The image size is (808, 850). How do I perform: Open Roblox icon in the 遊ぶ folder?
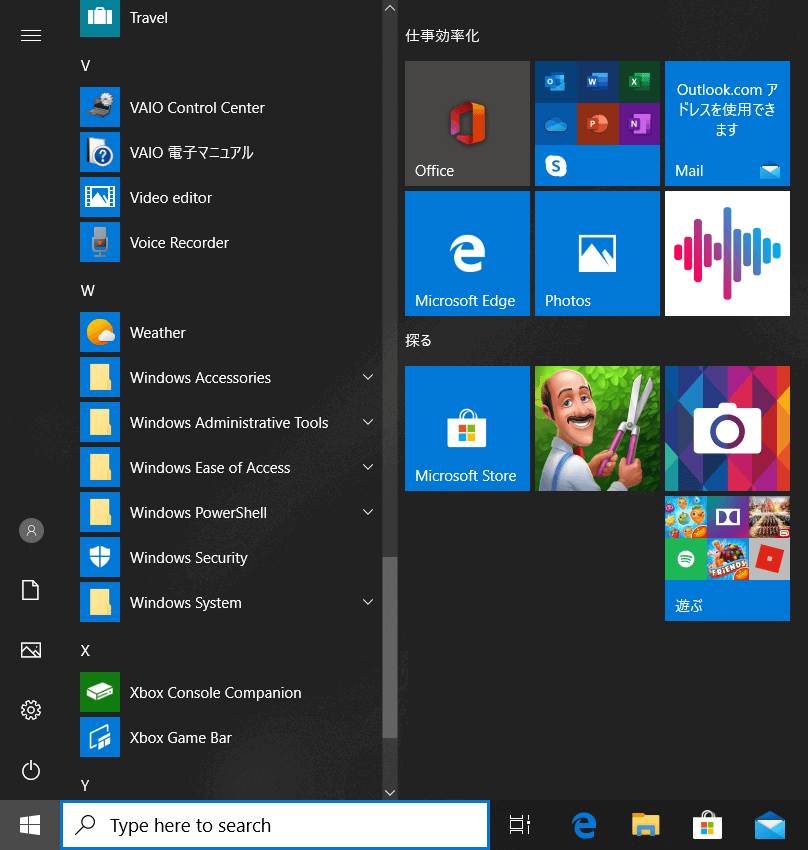(770, 559)
